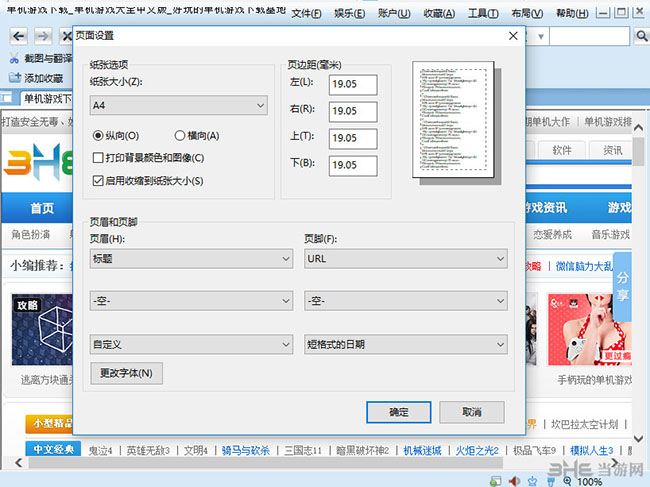650x487 pixels.
Task: Open the 页眉 标题 dropdown
Action: [191, 259]
